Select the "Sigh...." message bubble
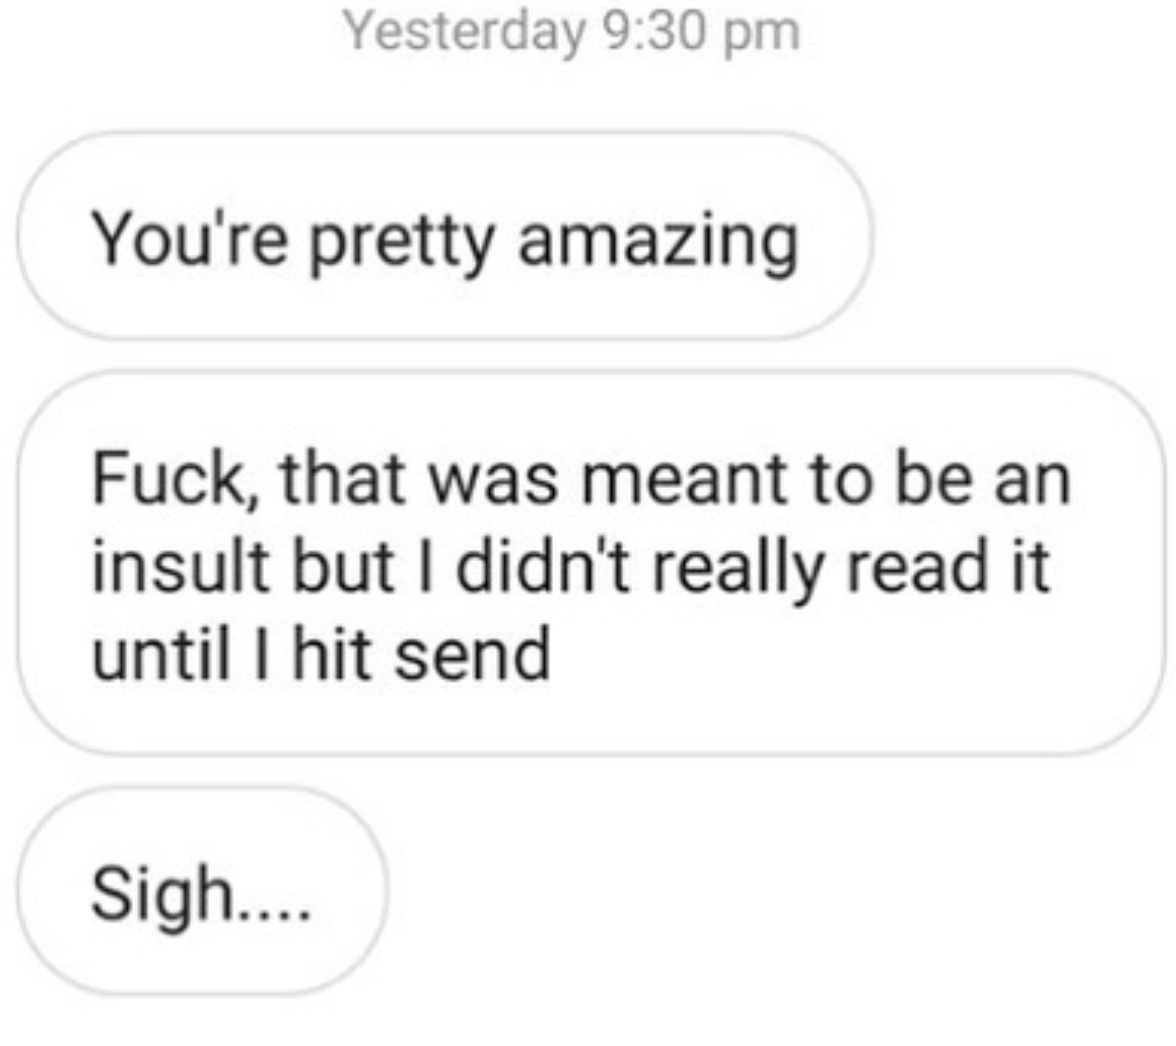 [x=202, y=891]
